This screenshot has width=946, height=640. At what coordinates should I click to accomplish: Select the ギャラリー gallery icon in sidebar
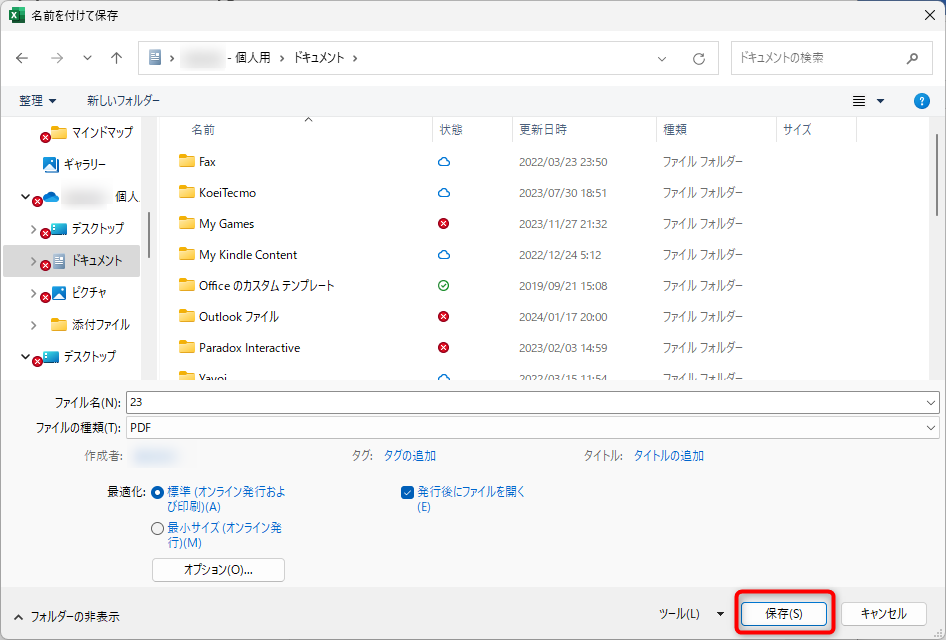(x=51, y=164)
